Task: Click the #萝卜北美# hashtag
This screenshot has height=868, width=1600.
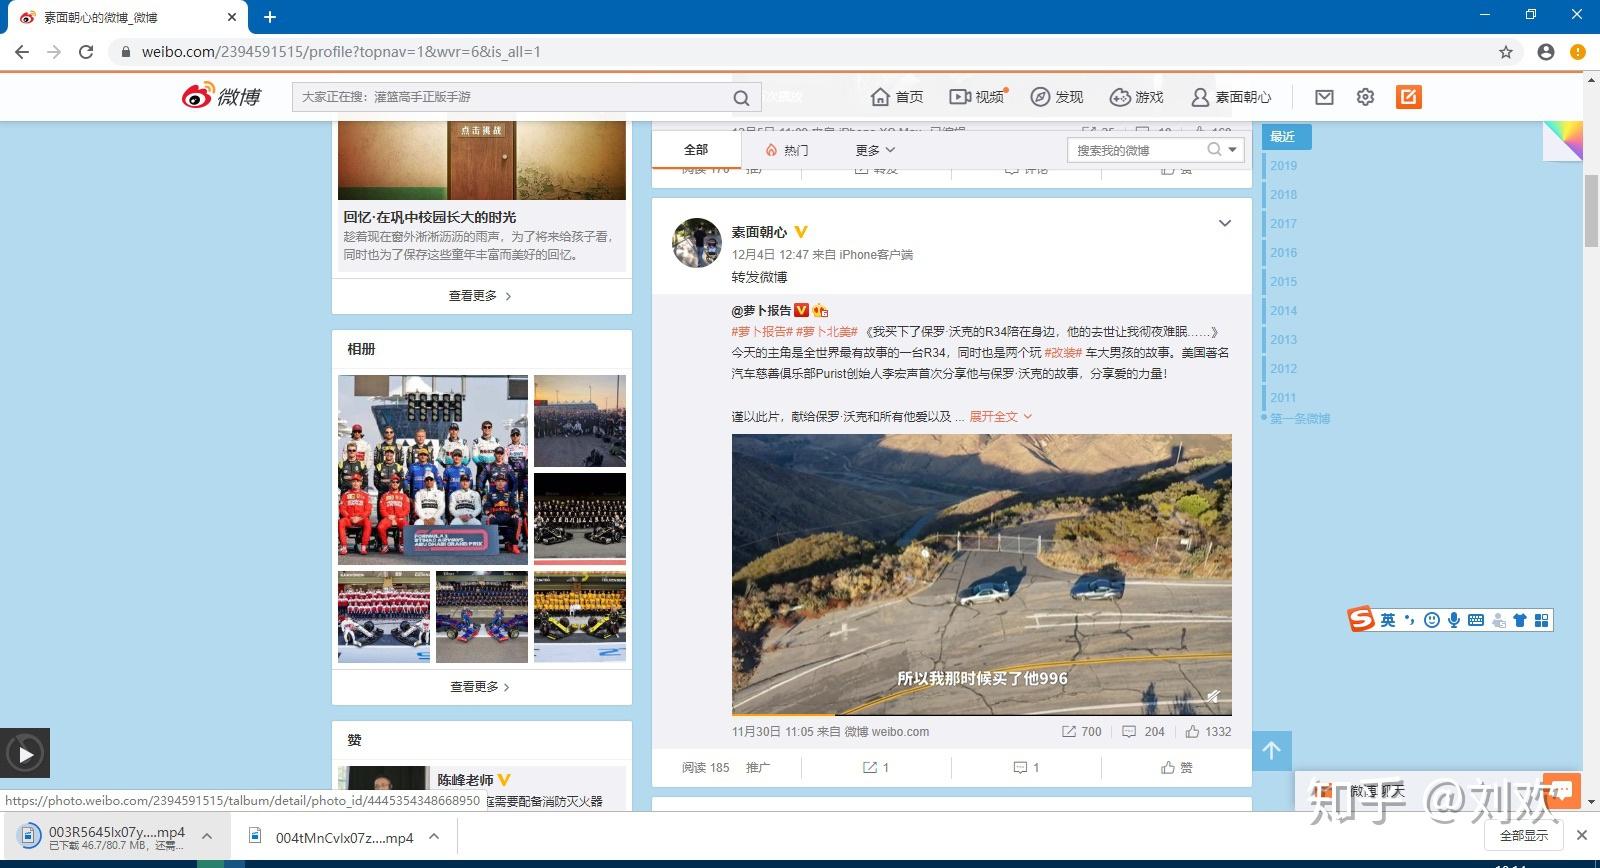Action: (x=826, y=332)
